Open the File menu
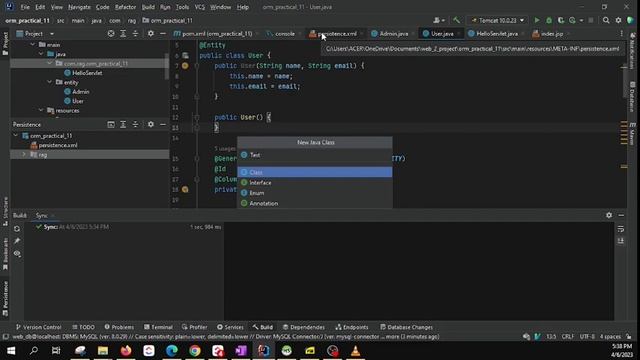The width and height of the screenshot is (640, 360). [25, 7]
